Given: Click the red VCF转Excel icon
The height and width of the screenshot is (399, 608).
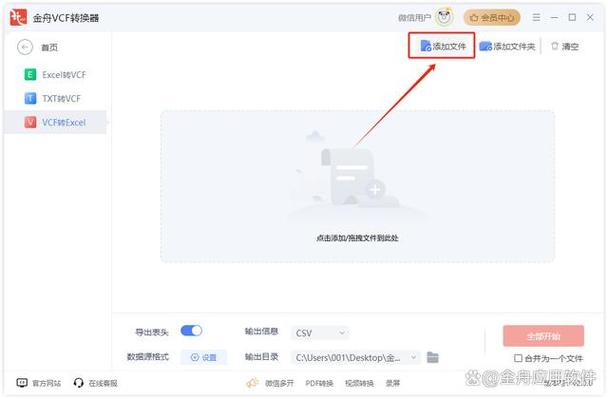Looking at the screenshot, I should tap(30, 122).
